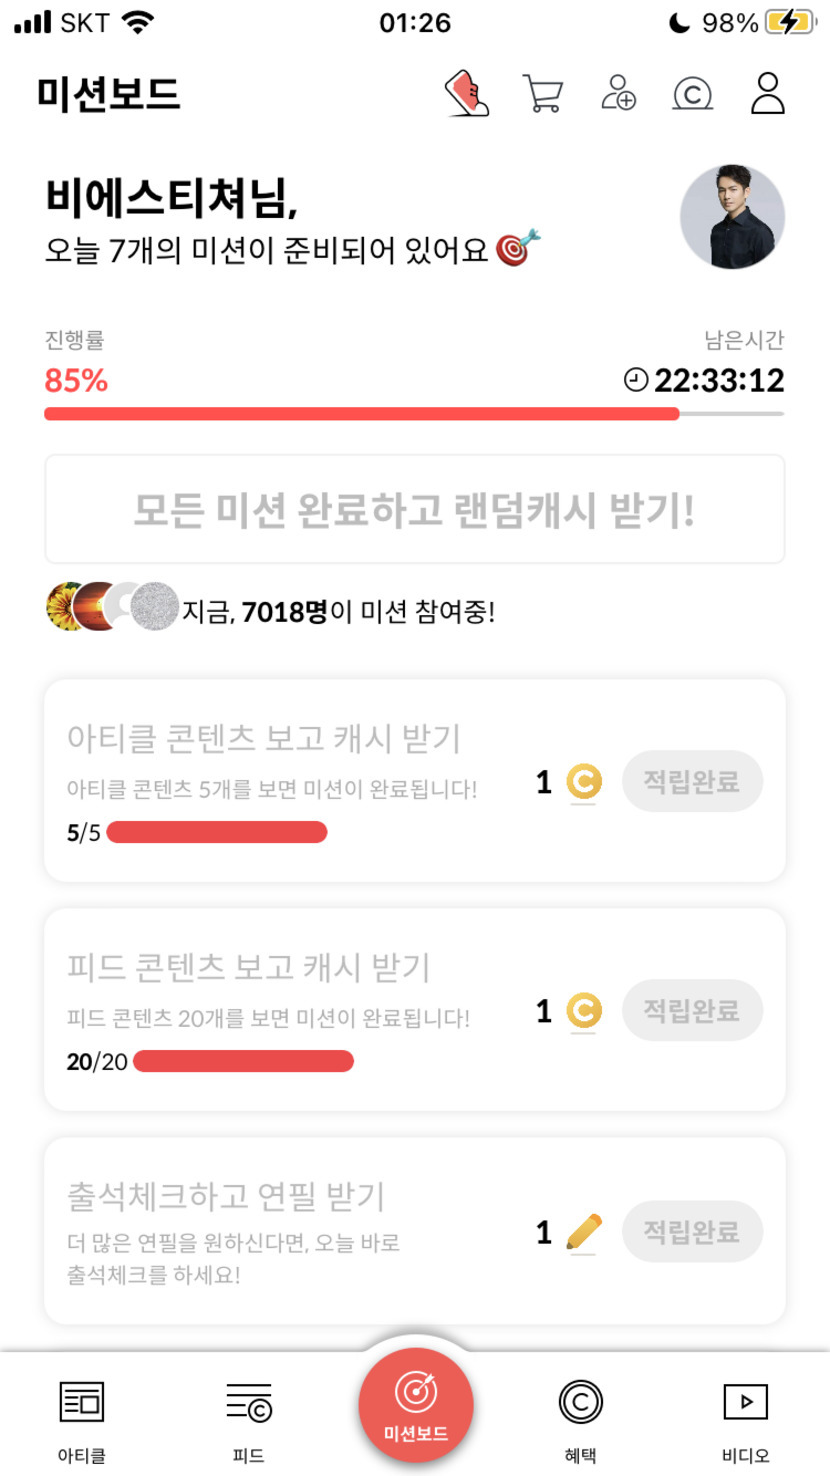Open the my profile icon
The width and height of the screenshot is (830, 1476).
767,94
